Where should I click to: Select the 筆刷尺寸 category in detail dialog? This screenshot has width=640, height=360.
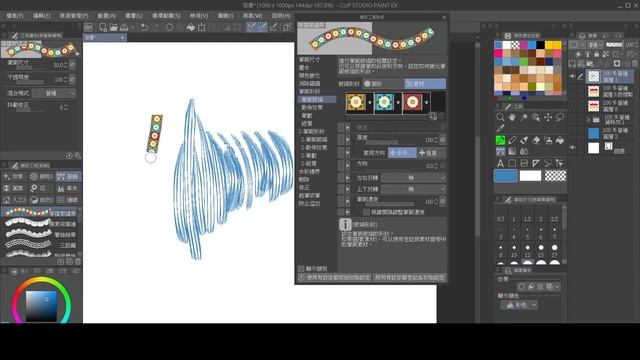click(x=309, y=60)
